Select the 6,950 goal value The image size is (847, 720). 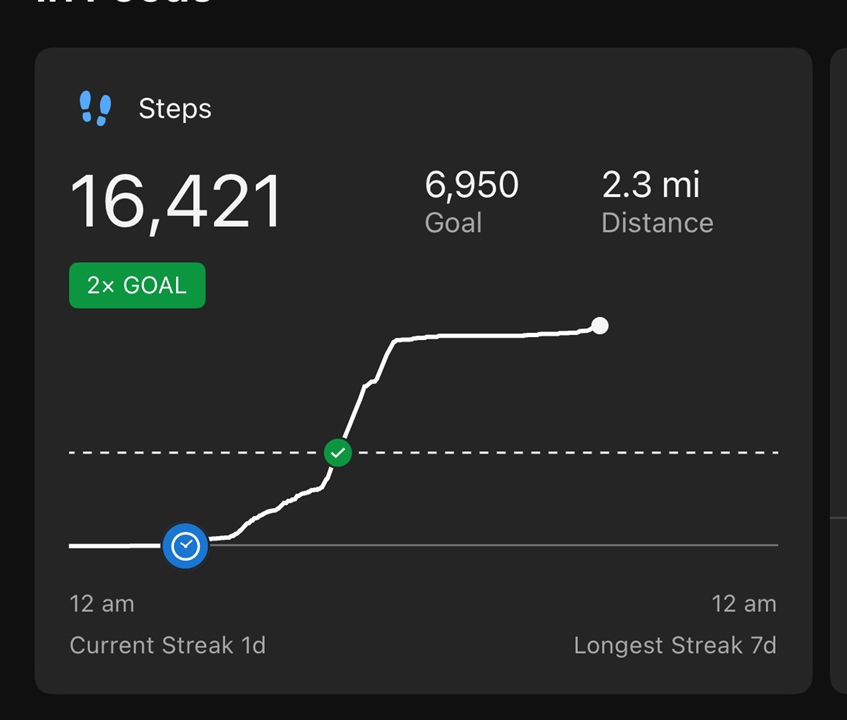472,185
